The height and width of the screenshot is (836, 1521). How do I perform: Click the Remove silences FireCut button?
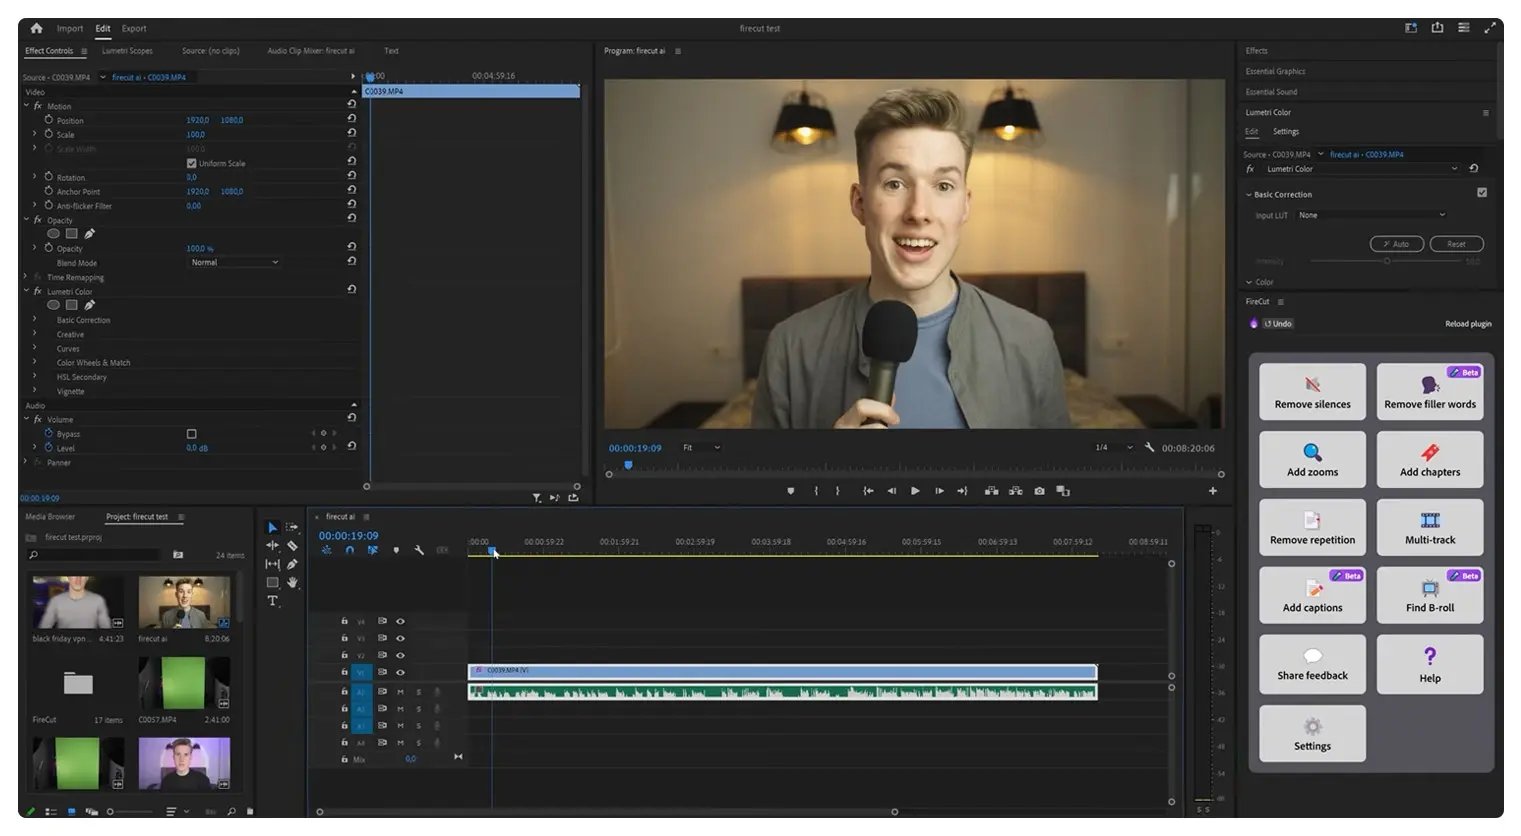tap(1312, 391)
